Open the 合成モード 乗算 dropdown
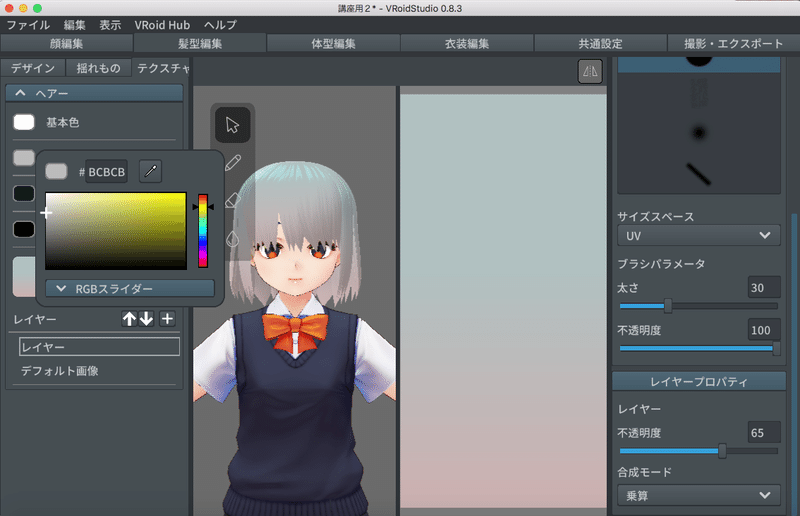The image size is (800, 516). tap(698, 495)
